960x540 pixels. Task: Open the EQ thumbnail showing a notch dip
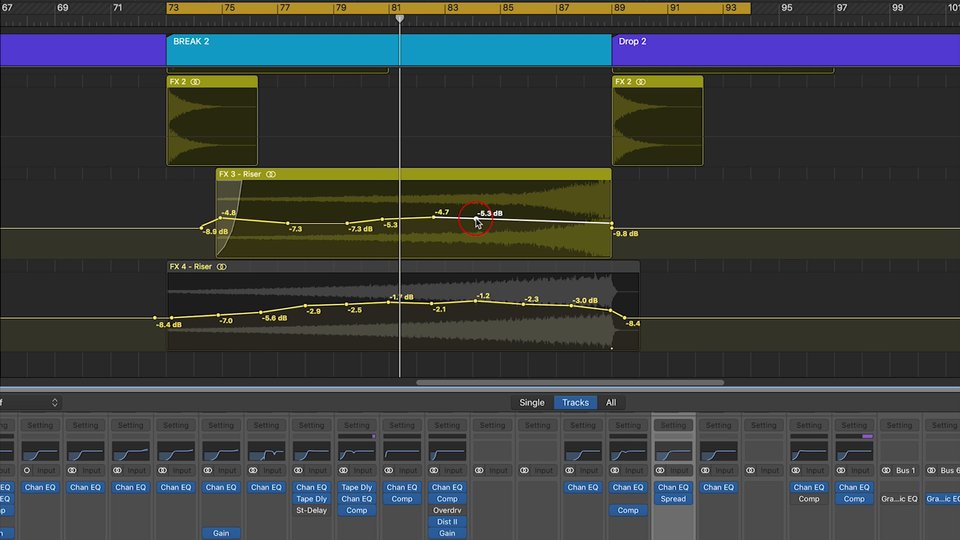[x=266, y=452]
